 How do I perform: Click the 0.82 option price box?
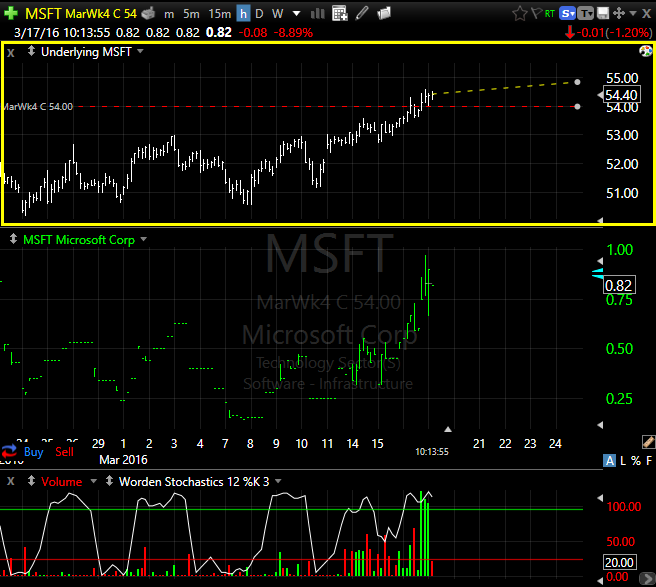click(620, 285)
